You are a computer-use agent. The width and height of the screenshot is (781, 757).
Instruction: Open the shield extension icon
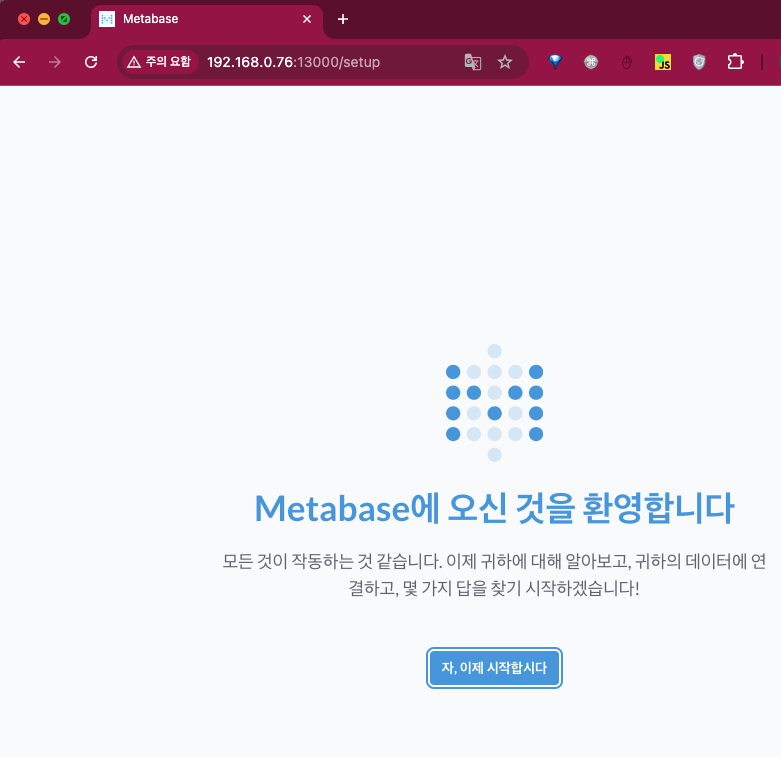point(699,62)
